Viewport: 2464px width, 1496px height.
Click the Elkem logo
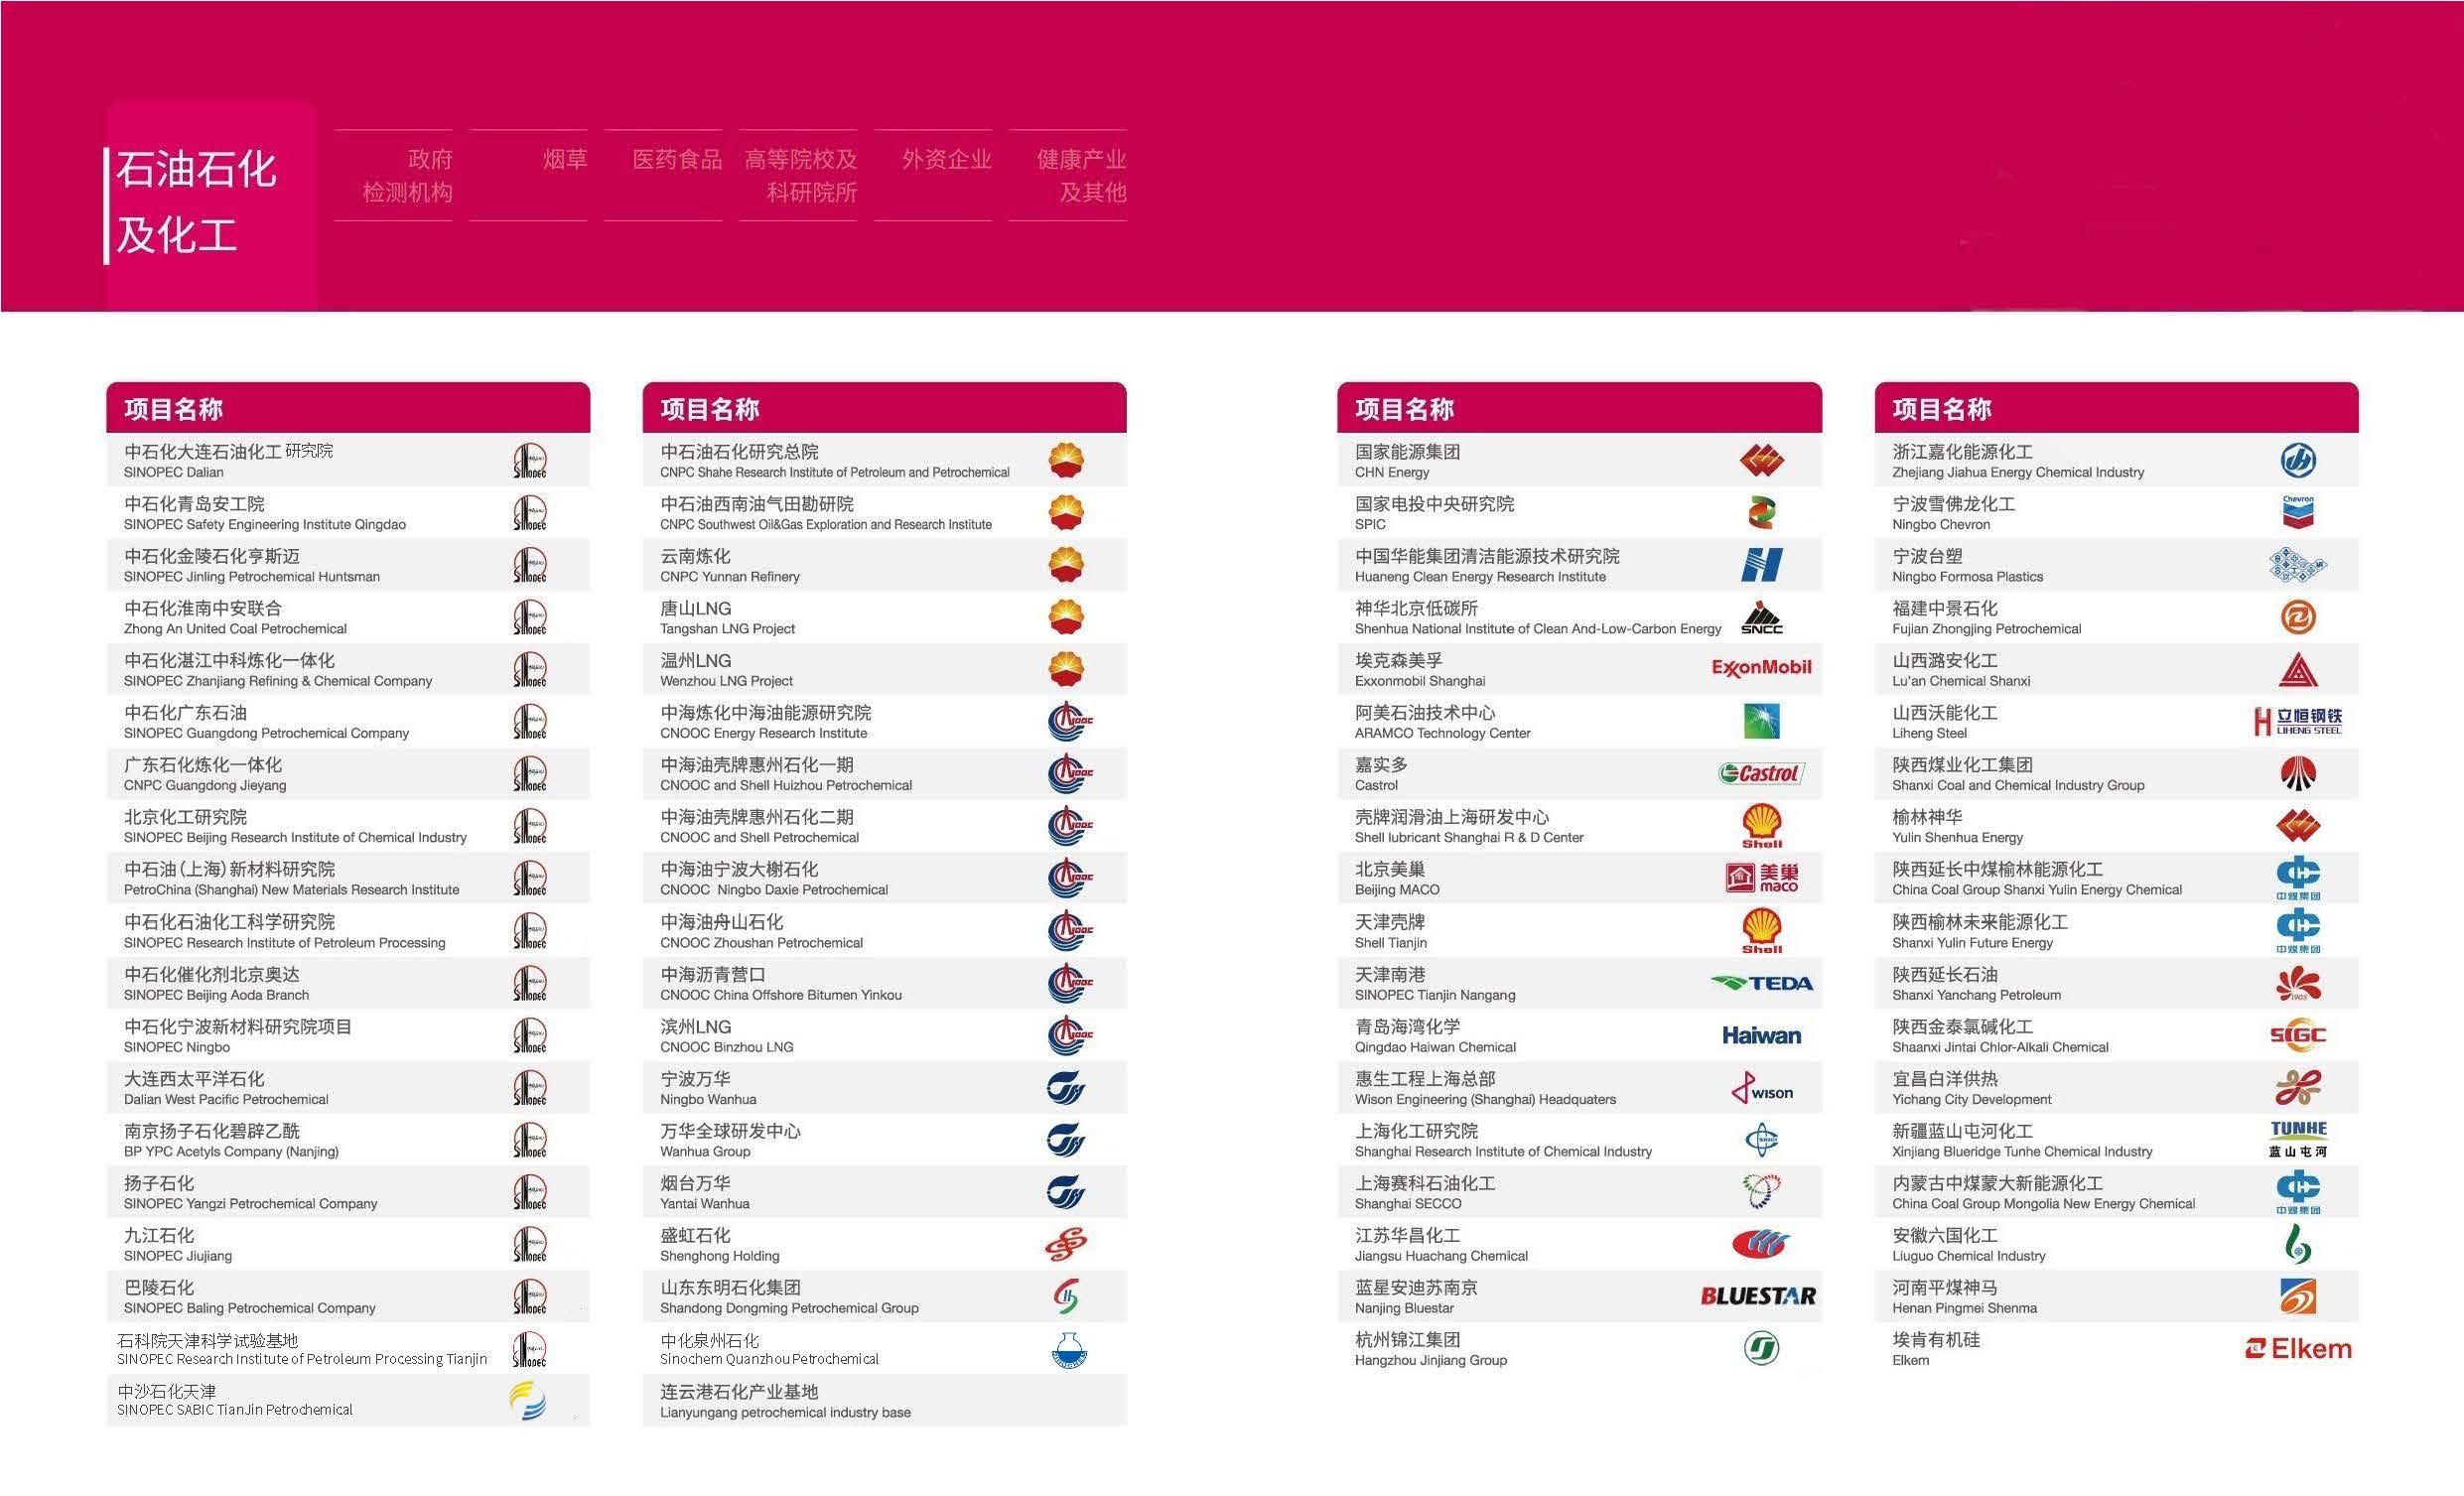(x=2298, y=1349)
